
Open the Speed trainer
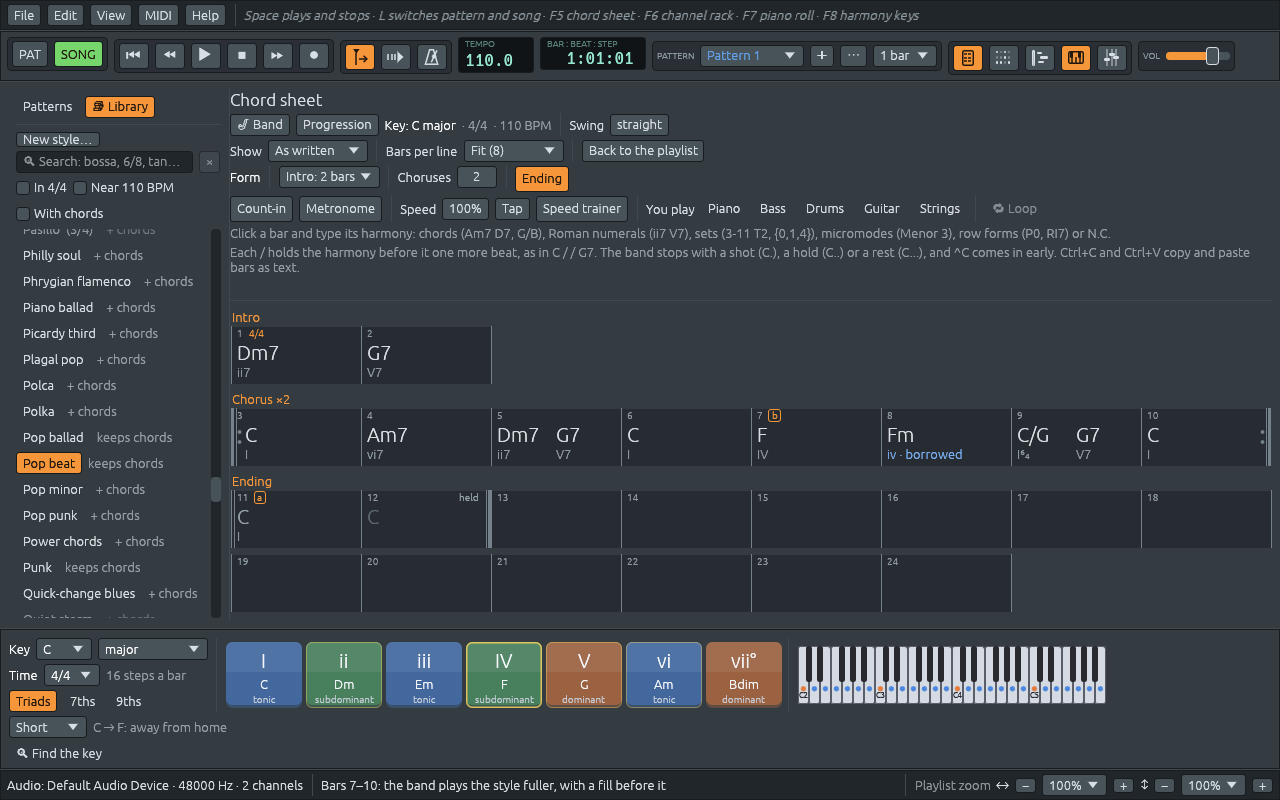[582, 209]
